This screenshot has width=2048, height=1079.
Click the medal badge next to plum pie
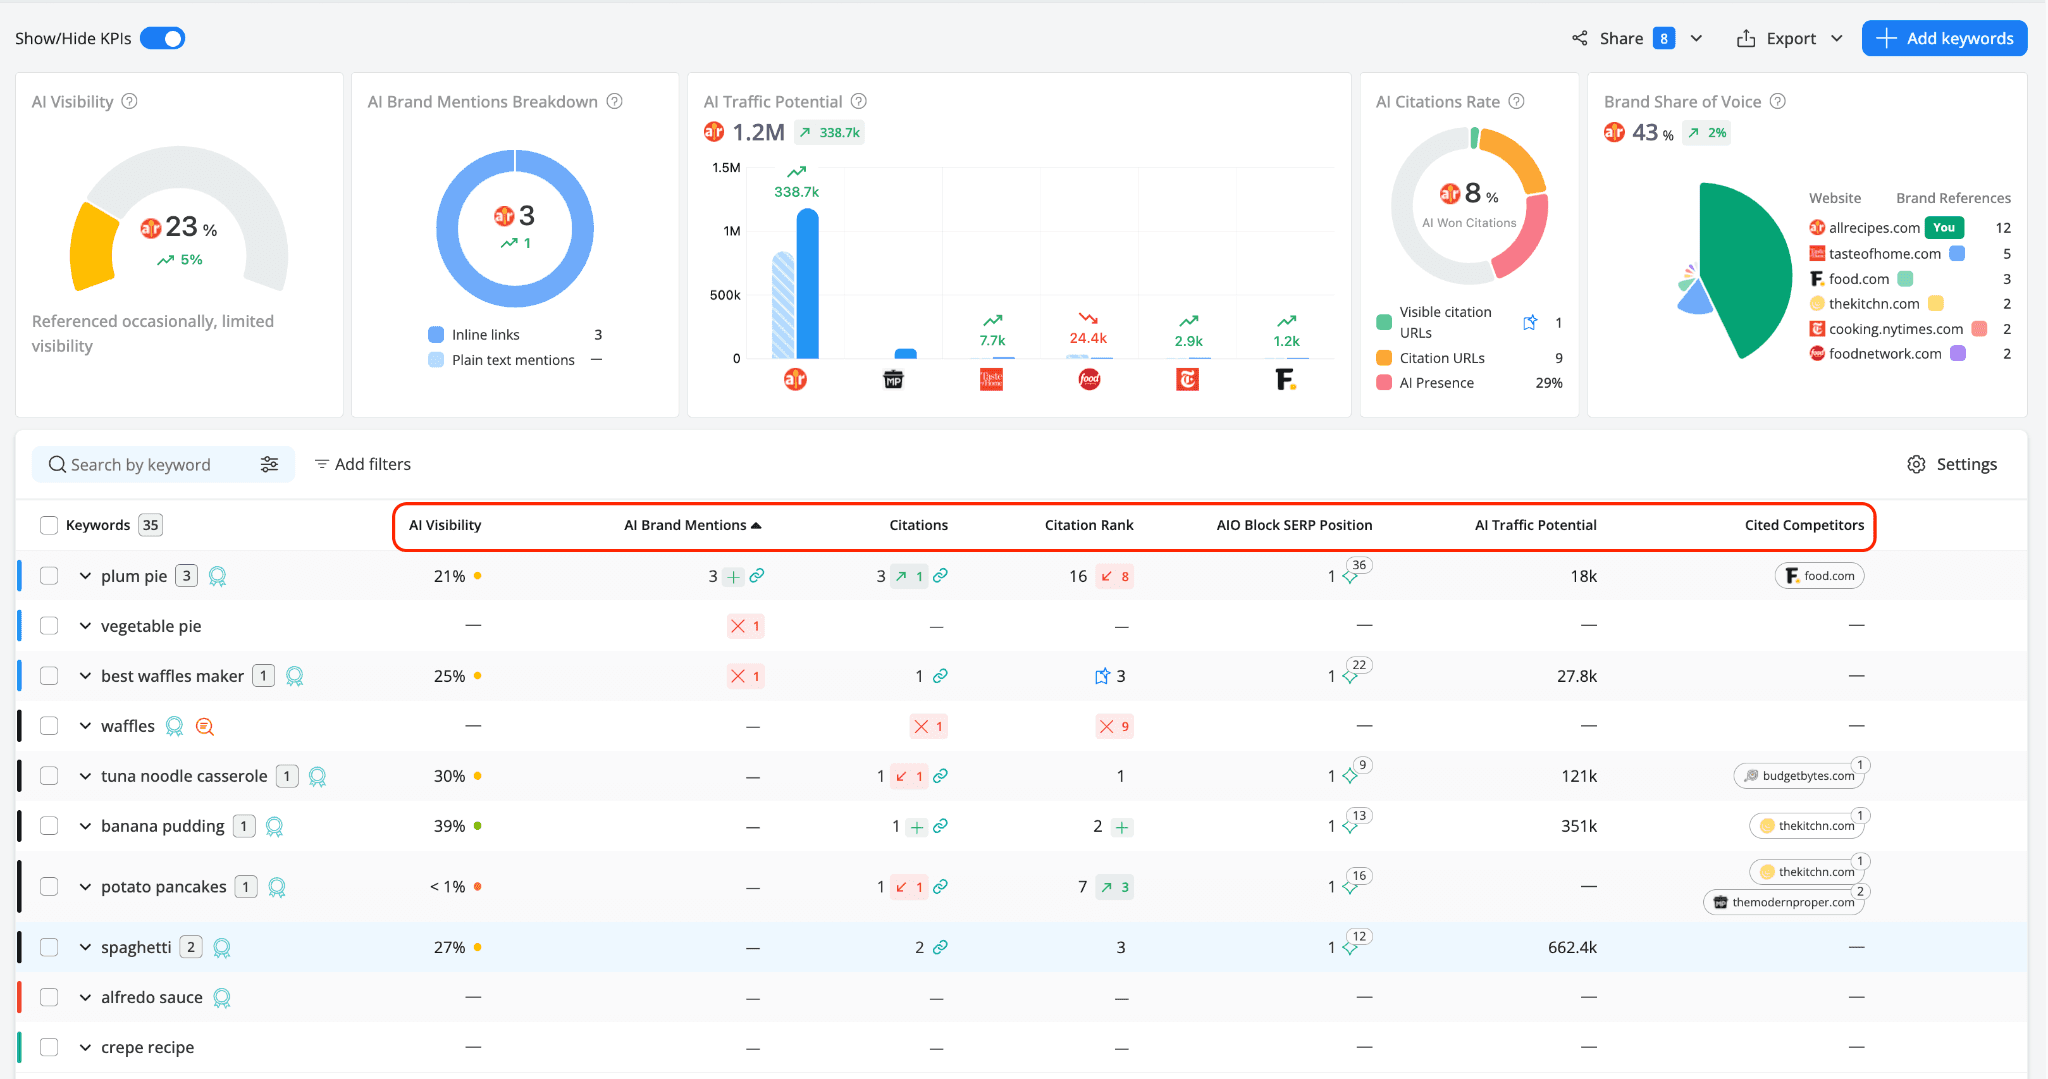point(218,576)
